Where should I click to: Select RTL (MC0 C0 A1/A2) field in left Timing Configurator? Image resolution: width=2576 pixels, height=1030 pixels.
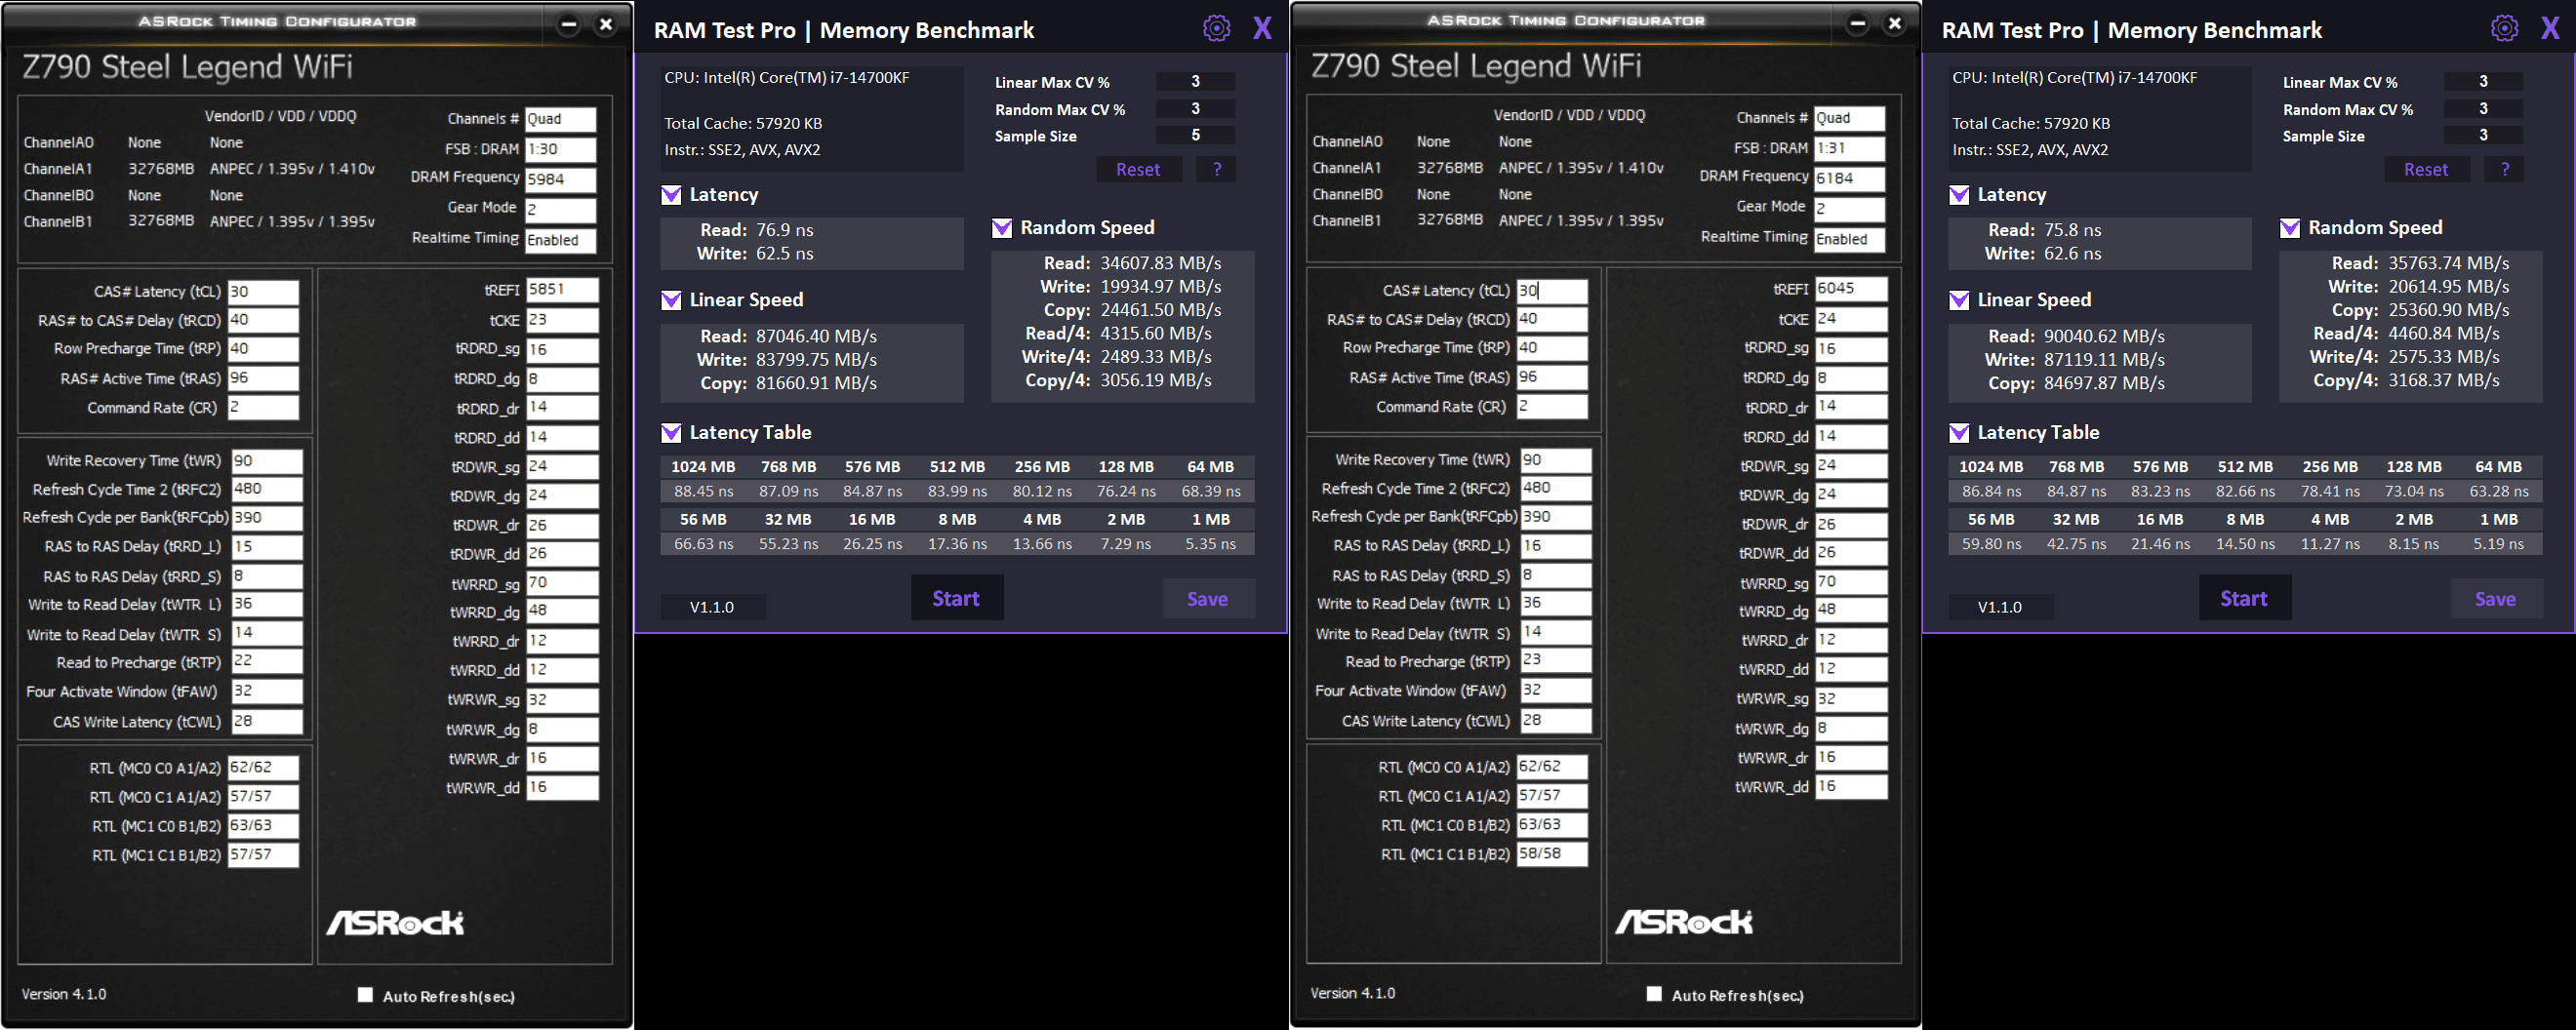[263, 768]
